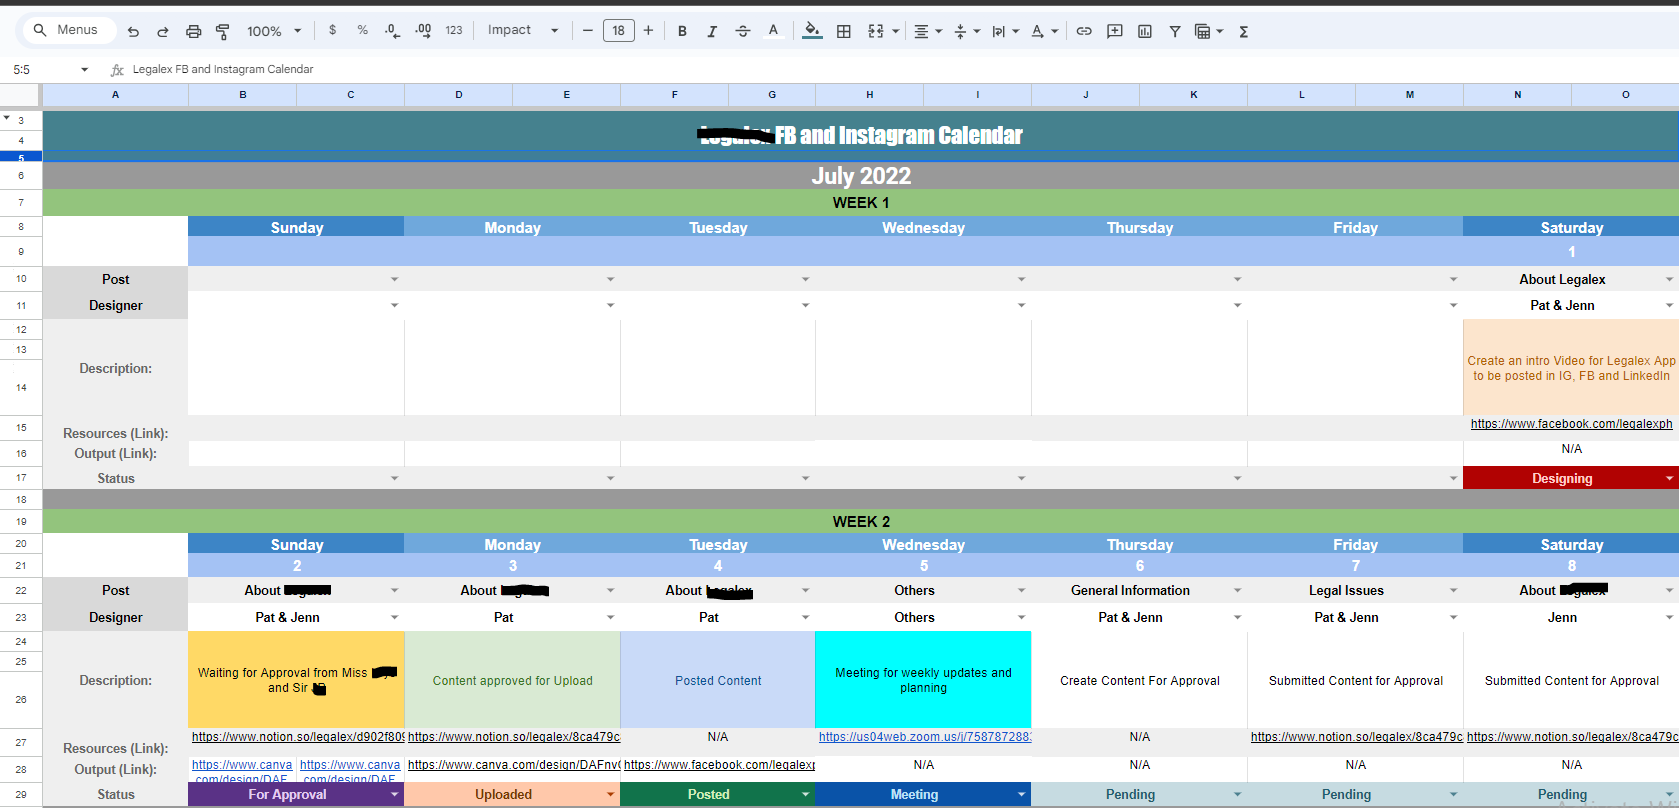This screenshot has height=808, width=1679.
Task: Open the fill color bucket picker
Action: pyautogui.click(x=813, y=31)
